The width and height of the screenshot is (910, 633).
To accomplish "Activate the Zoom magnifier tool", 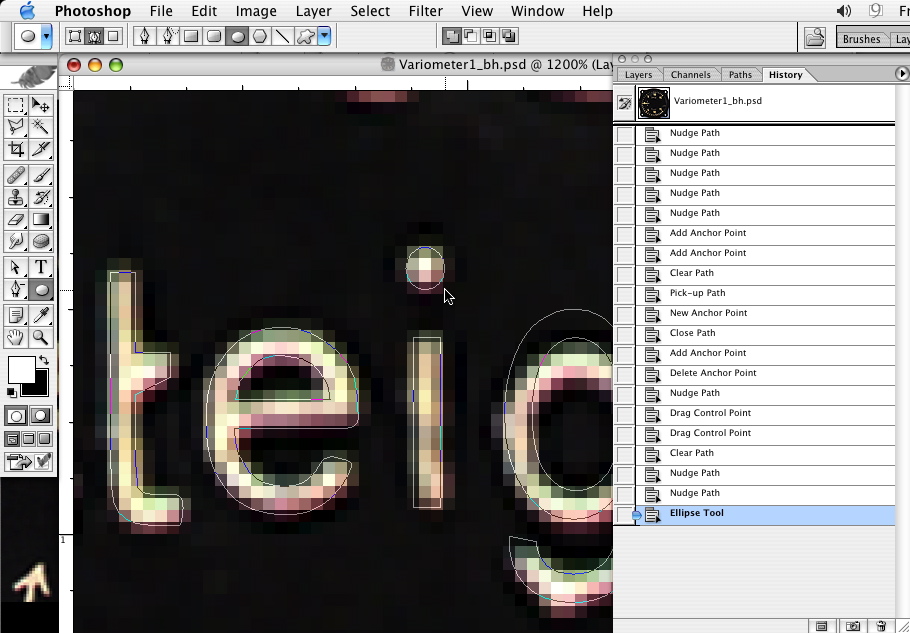I will point(41,338).
